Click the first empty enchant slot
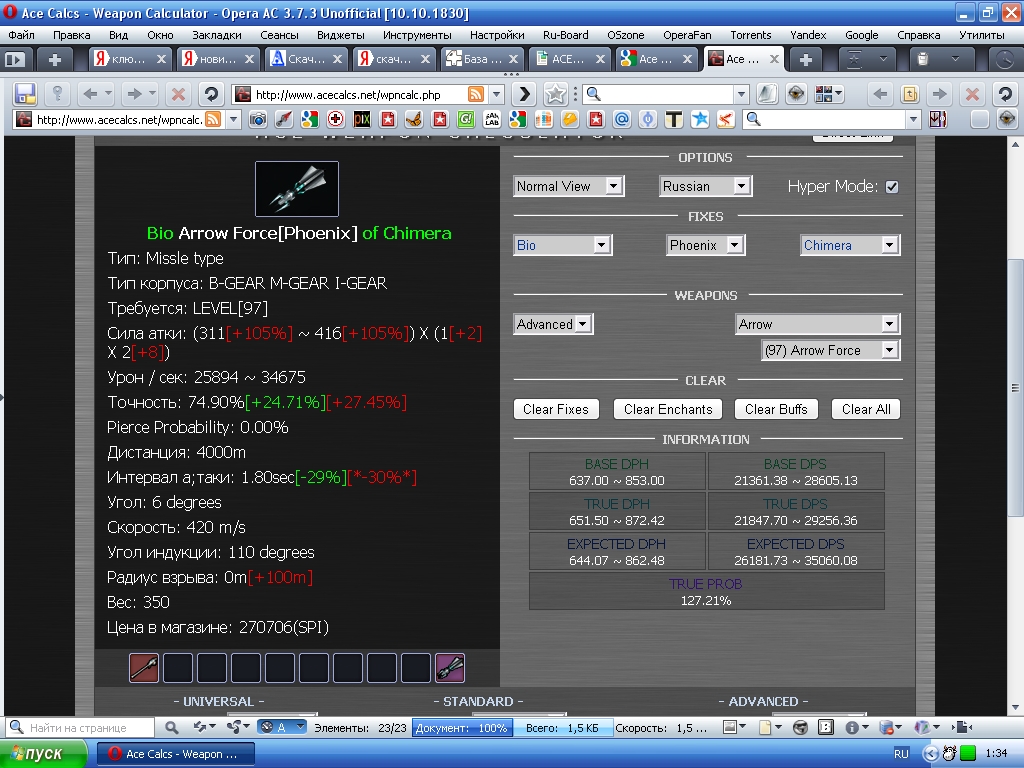 (178, 667)
